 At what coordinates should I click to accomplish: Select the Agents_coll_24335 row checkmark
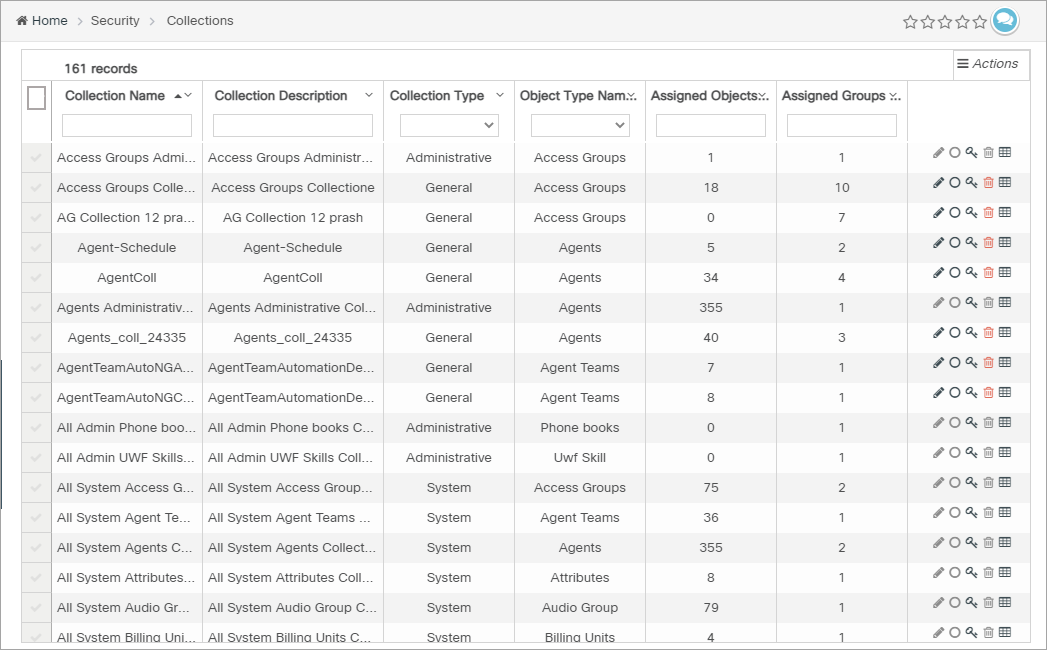click(x=36, y=338)
